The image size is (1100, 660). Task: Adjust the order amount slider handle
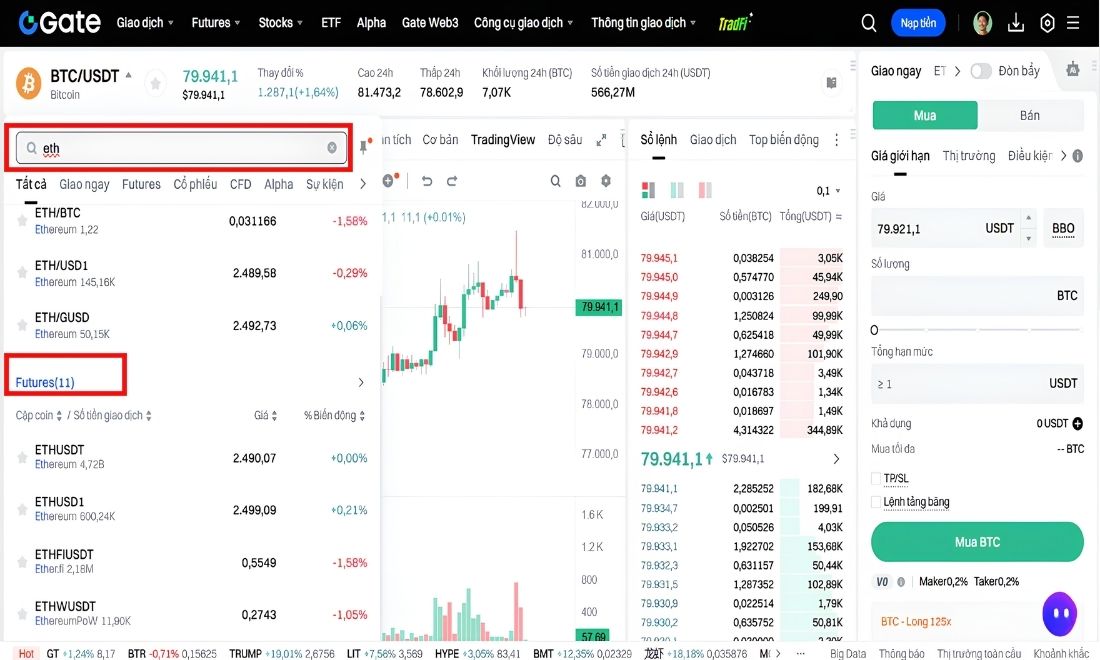pyautogui.click(x=874, y=330)
